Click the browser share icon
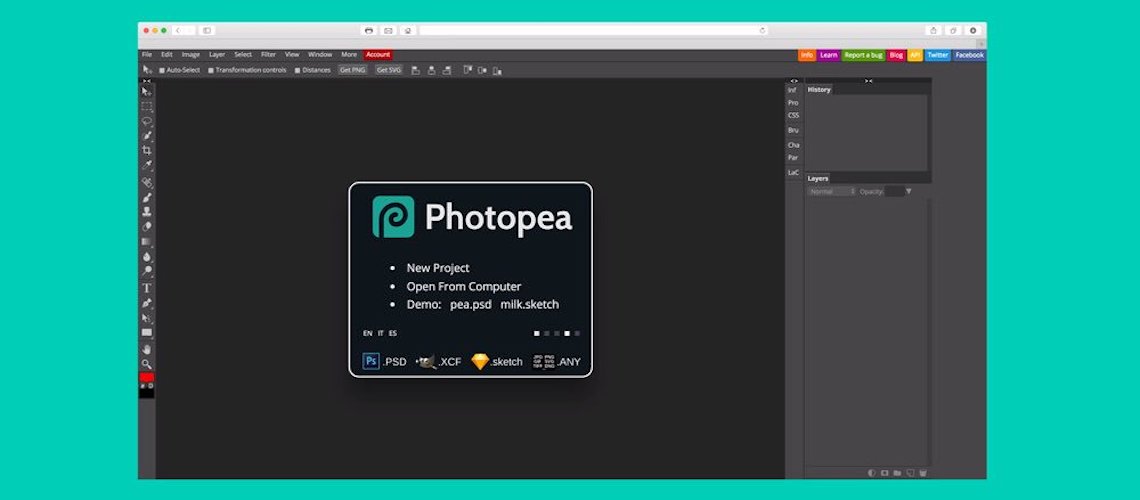 pyautogui.click(x=933, y=31)
